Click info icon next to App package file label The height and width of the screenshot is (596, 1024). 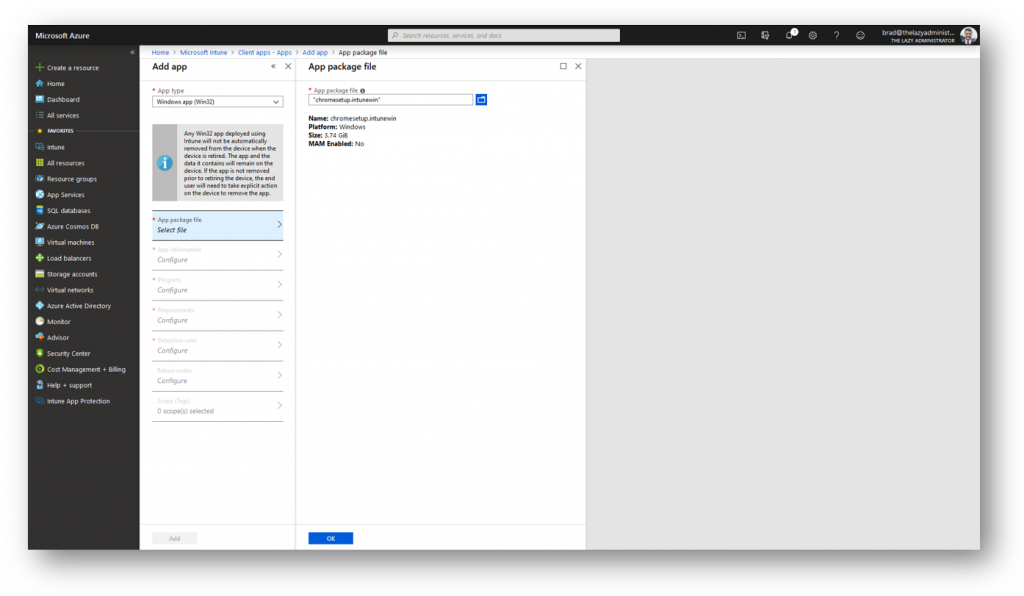click(x=362, y=91)
